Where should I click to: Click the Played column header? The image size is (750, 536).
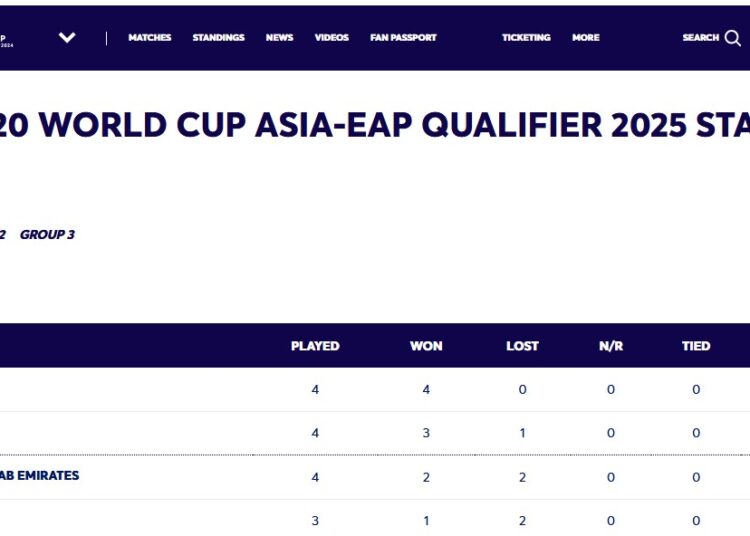coord(315,346)
